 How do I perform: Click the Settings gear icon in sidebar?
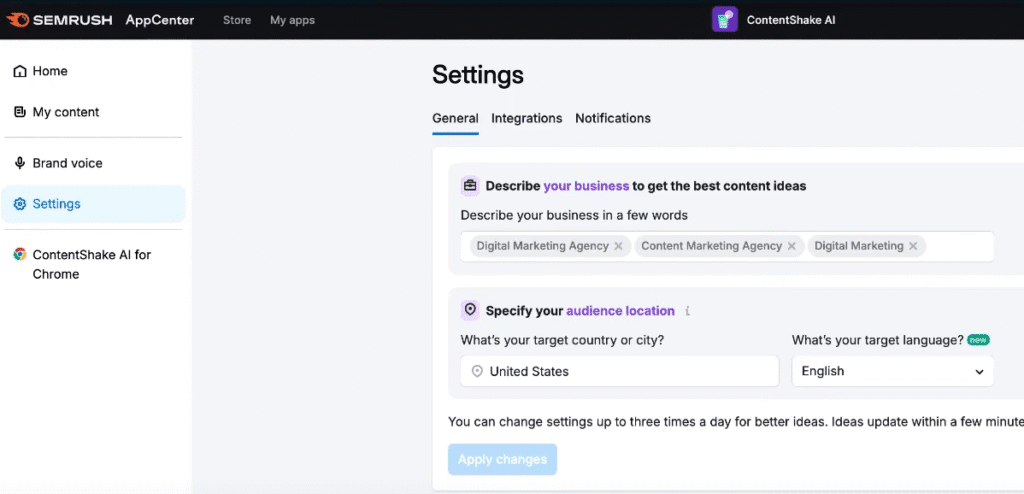coord(20,204)
